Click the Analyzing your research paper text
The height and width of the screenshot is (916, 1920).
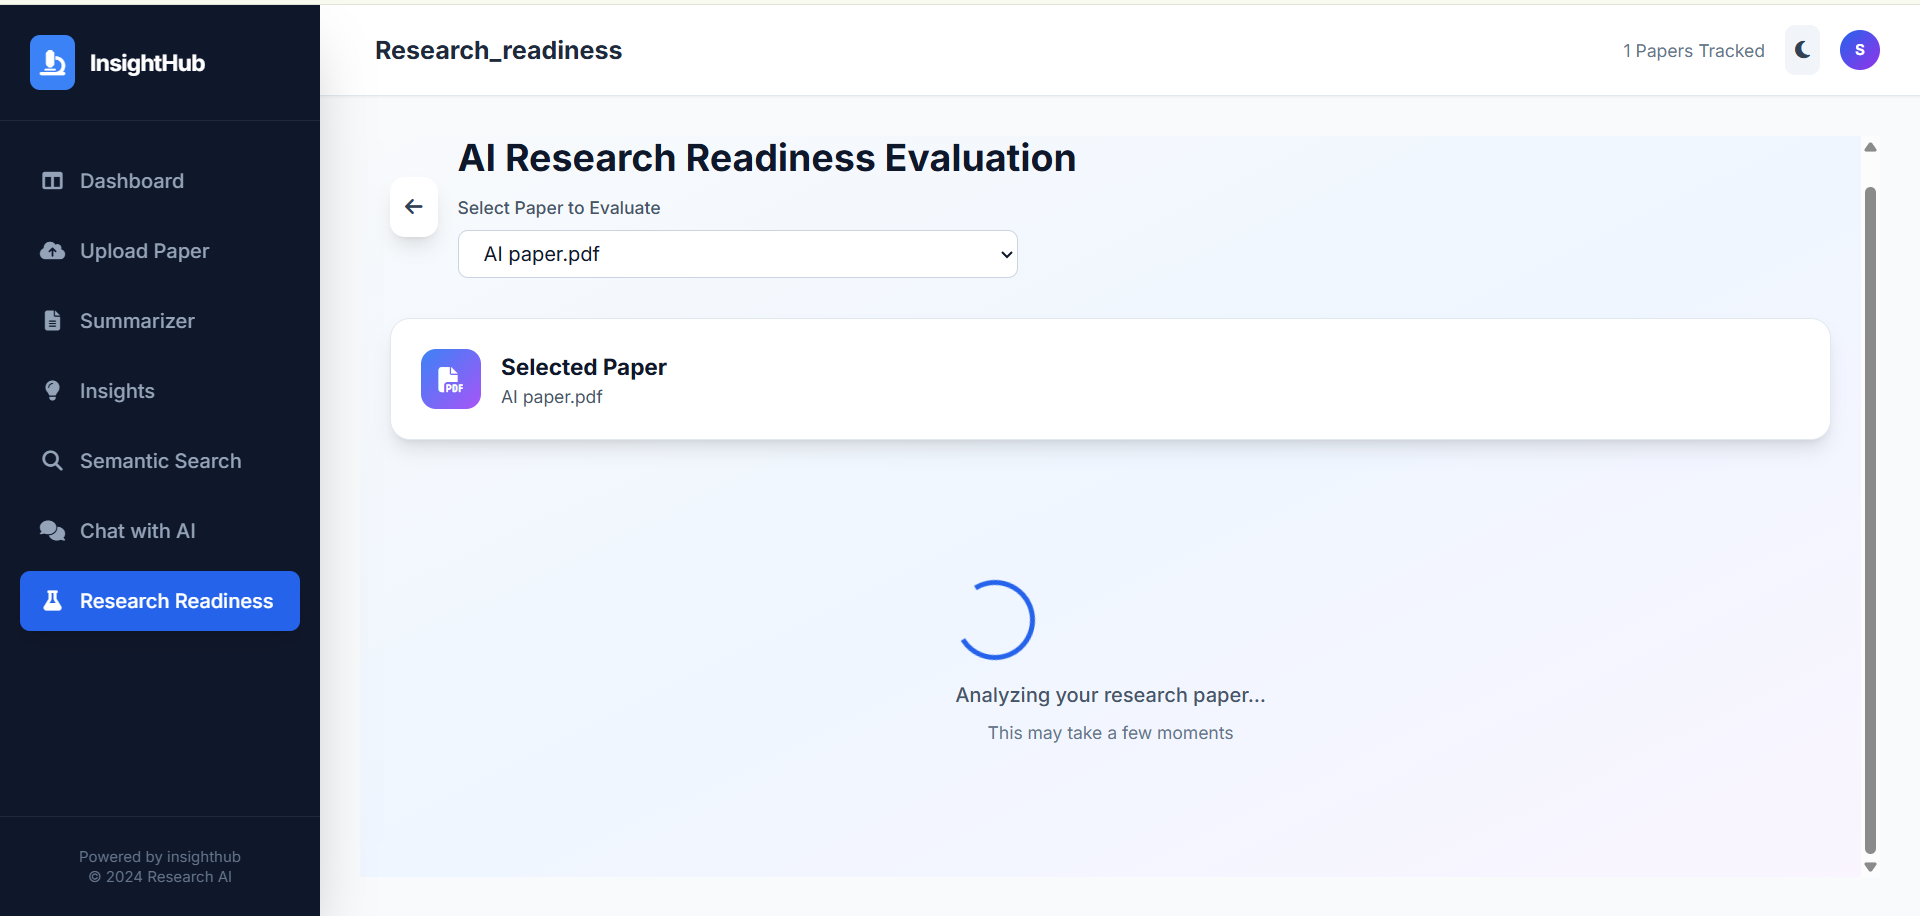pyautogui.click(x=1110, y=695)
